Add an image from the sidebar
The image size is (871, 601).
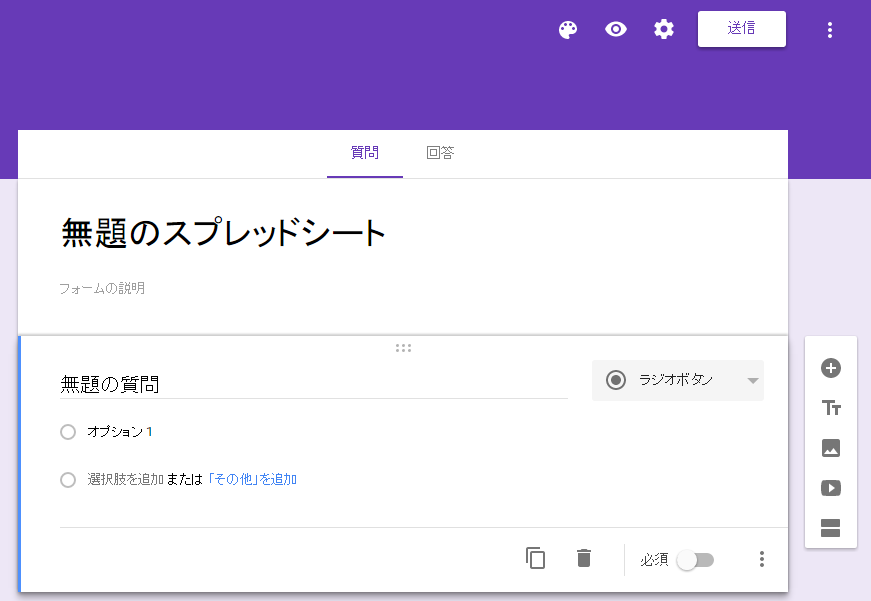(831, 448)
